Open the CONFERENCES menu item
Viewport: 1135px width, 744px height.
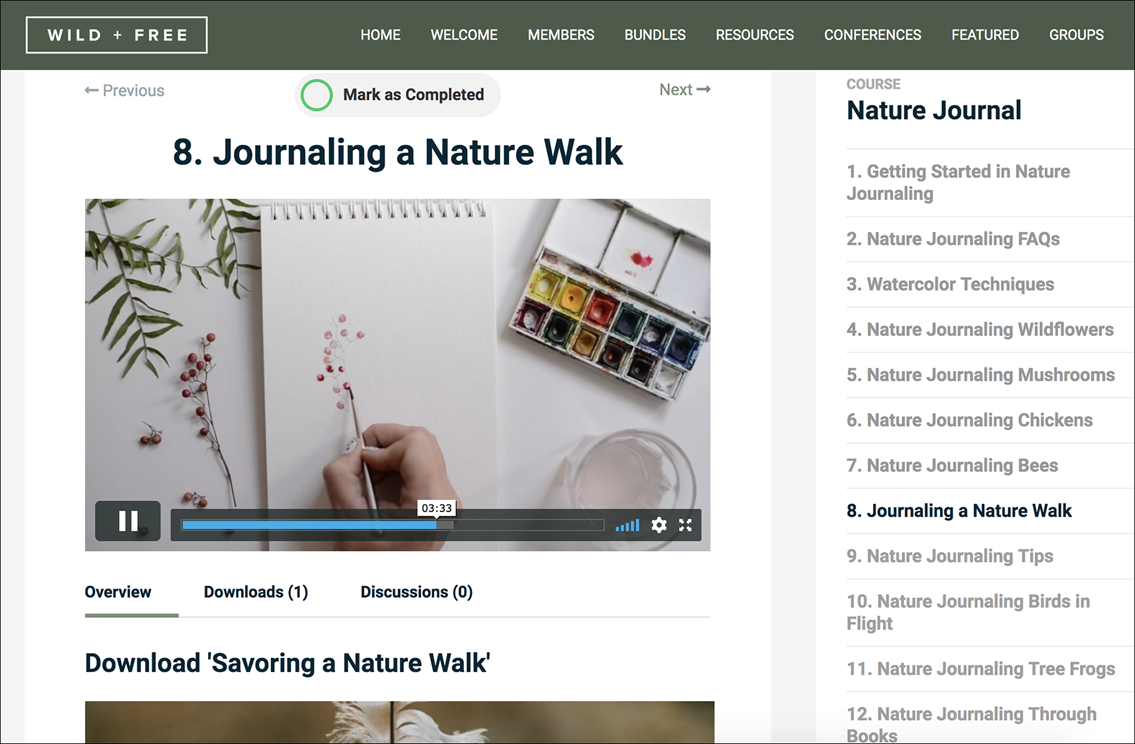coord(872,35)
